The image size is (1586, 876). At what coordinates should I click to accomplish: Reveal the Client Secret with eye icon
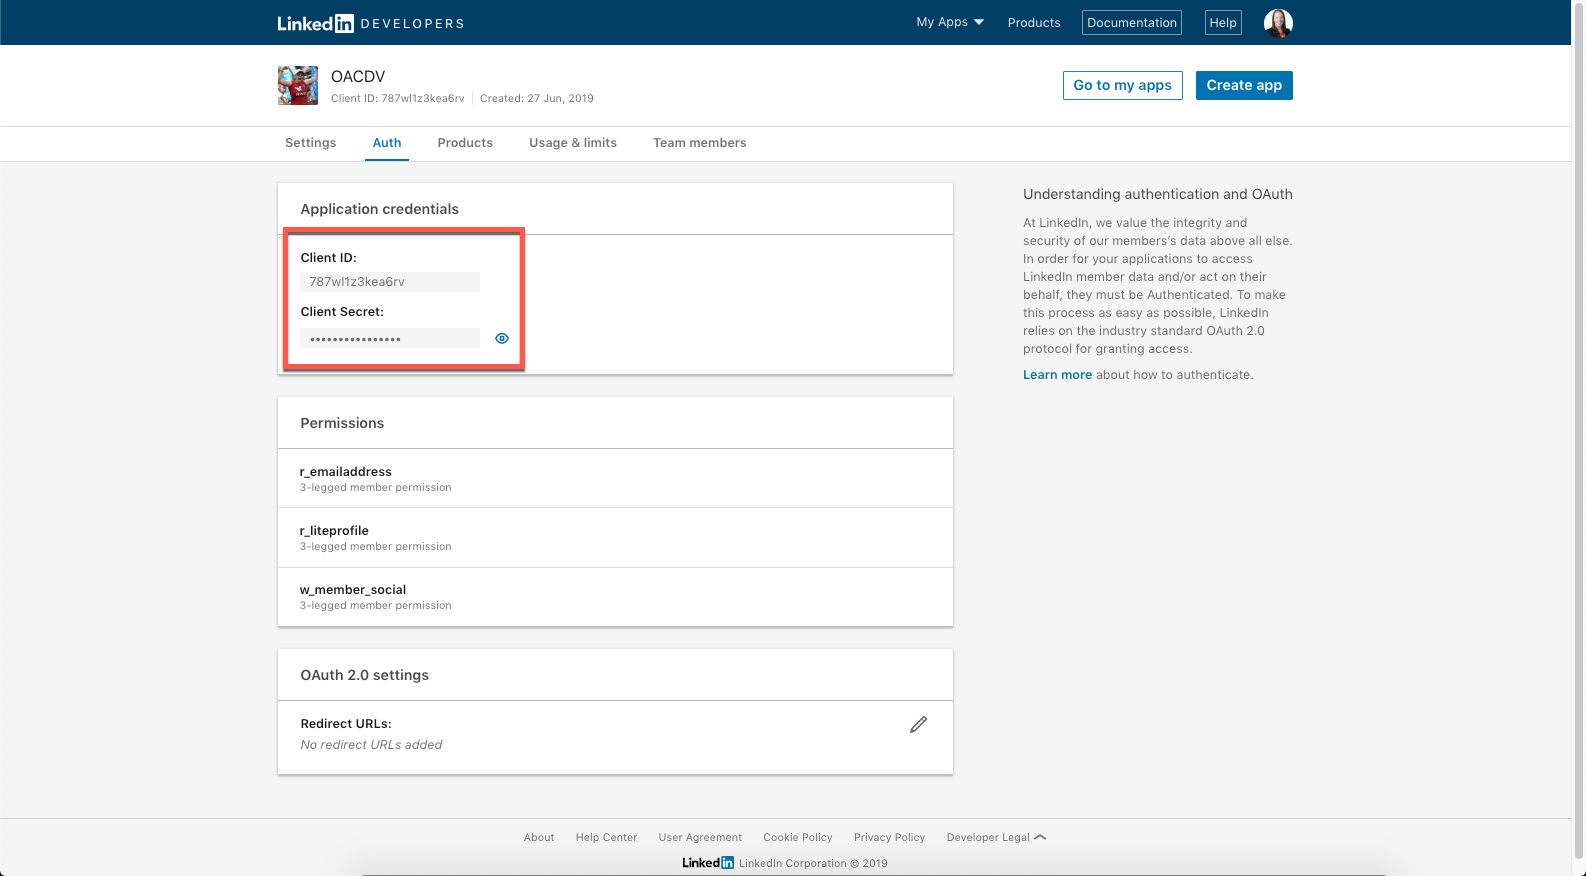(x=502, y=339)
